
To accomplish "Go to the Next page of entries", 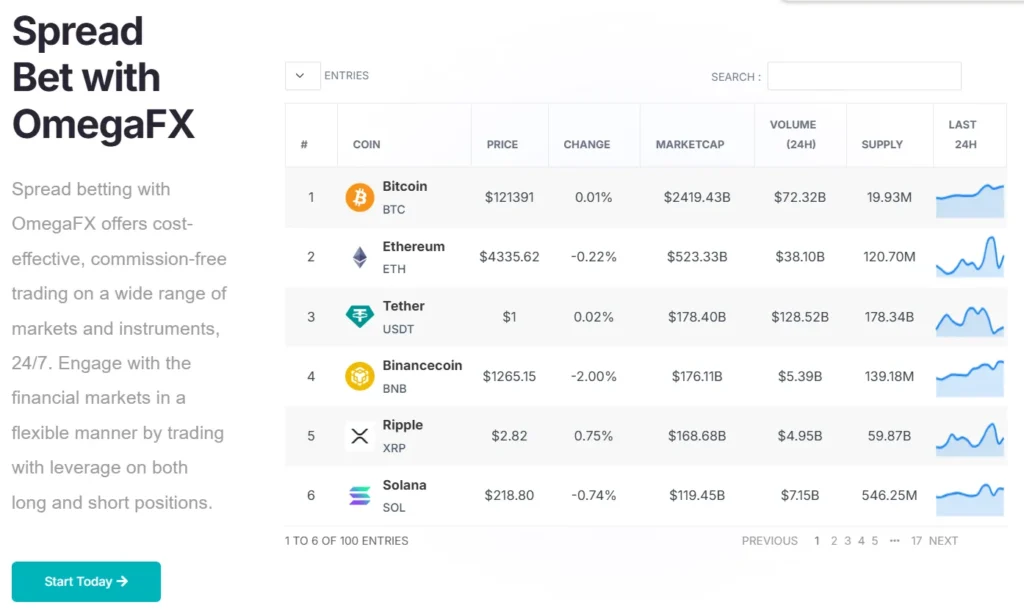I will point(943,541).
